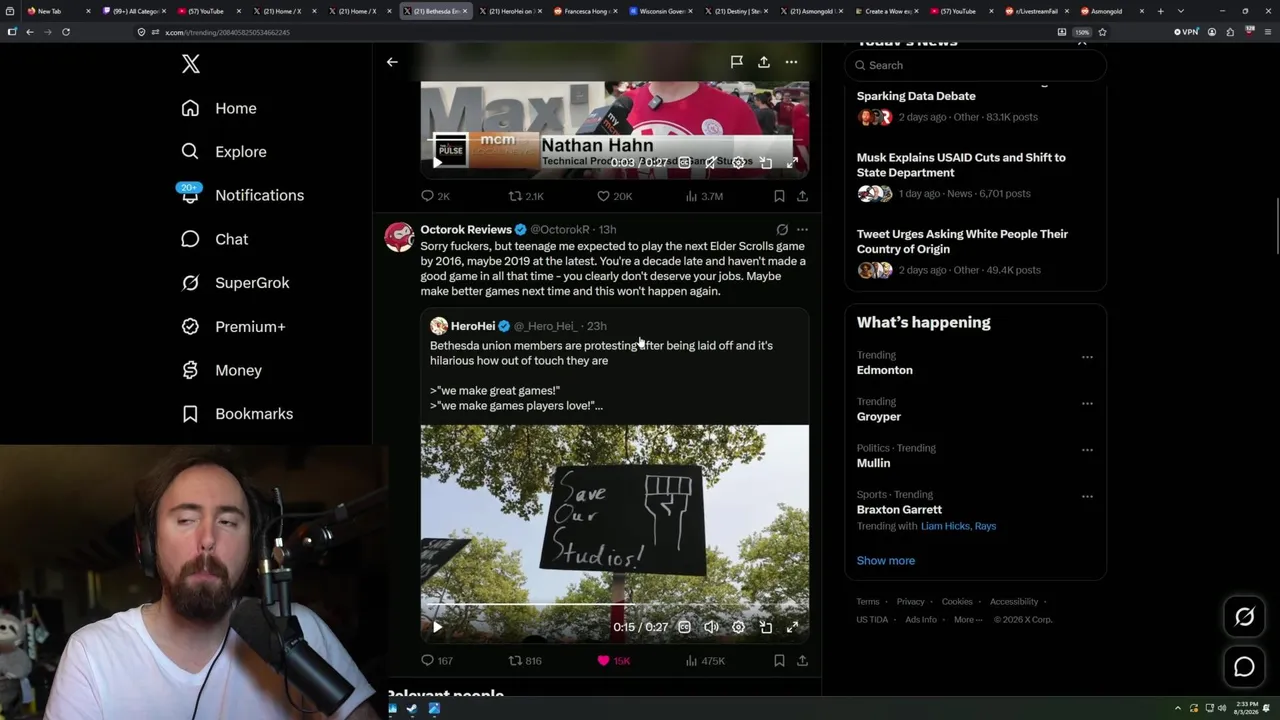Screen dimensions: 1280x720
Task: View analytics for the post with 475K views
Action: click(x=705, y=661)
